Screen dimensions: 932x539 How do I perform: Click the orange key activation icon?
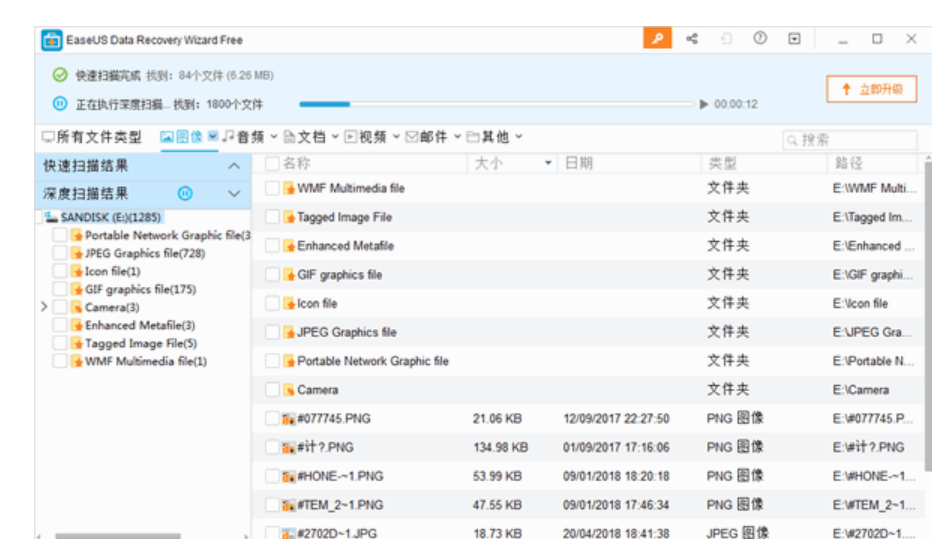[657, 39]
